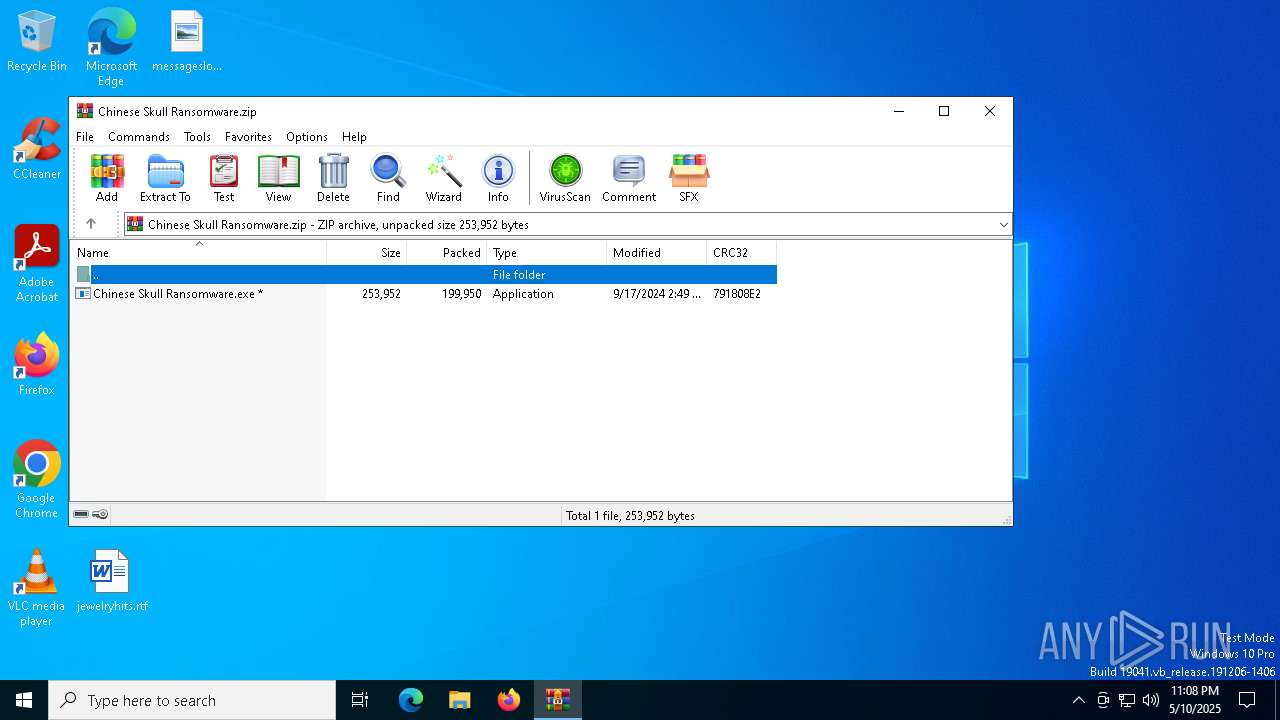Image resolution: width=1280 pixels, height=720 pixels.
Task: Select jewelryhits.rtf desktop file
Action: pos(111,581)
